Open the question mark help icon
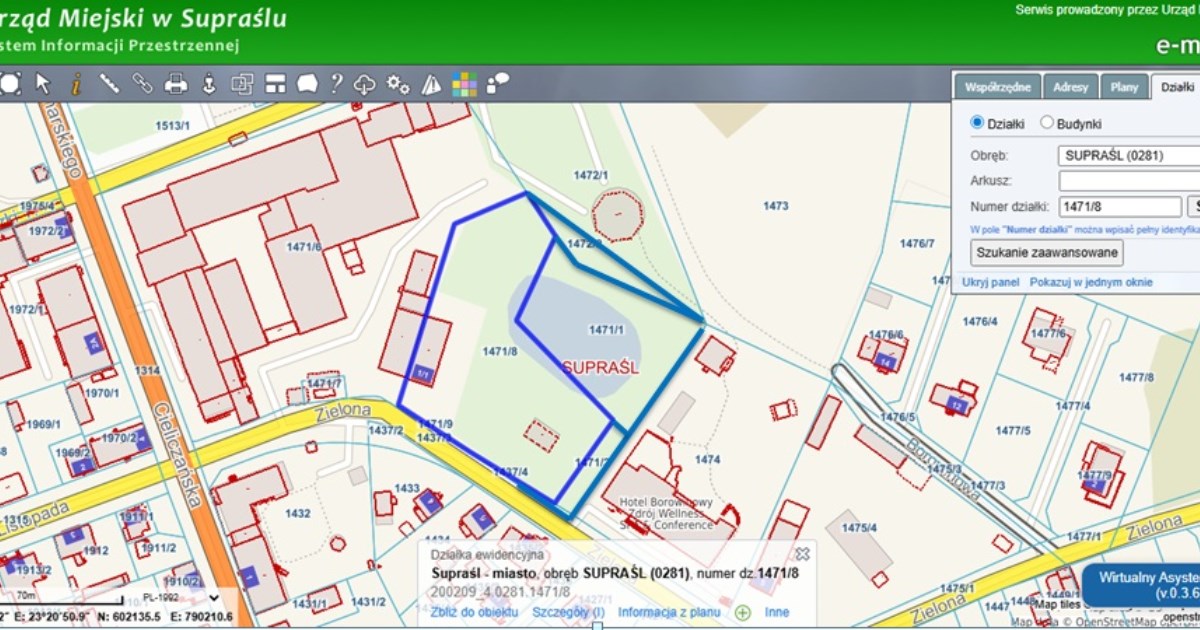This screenshot has width=1200, height=630. click(337, 84)
